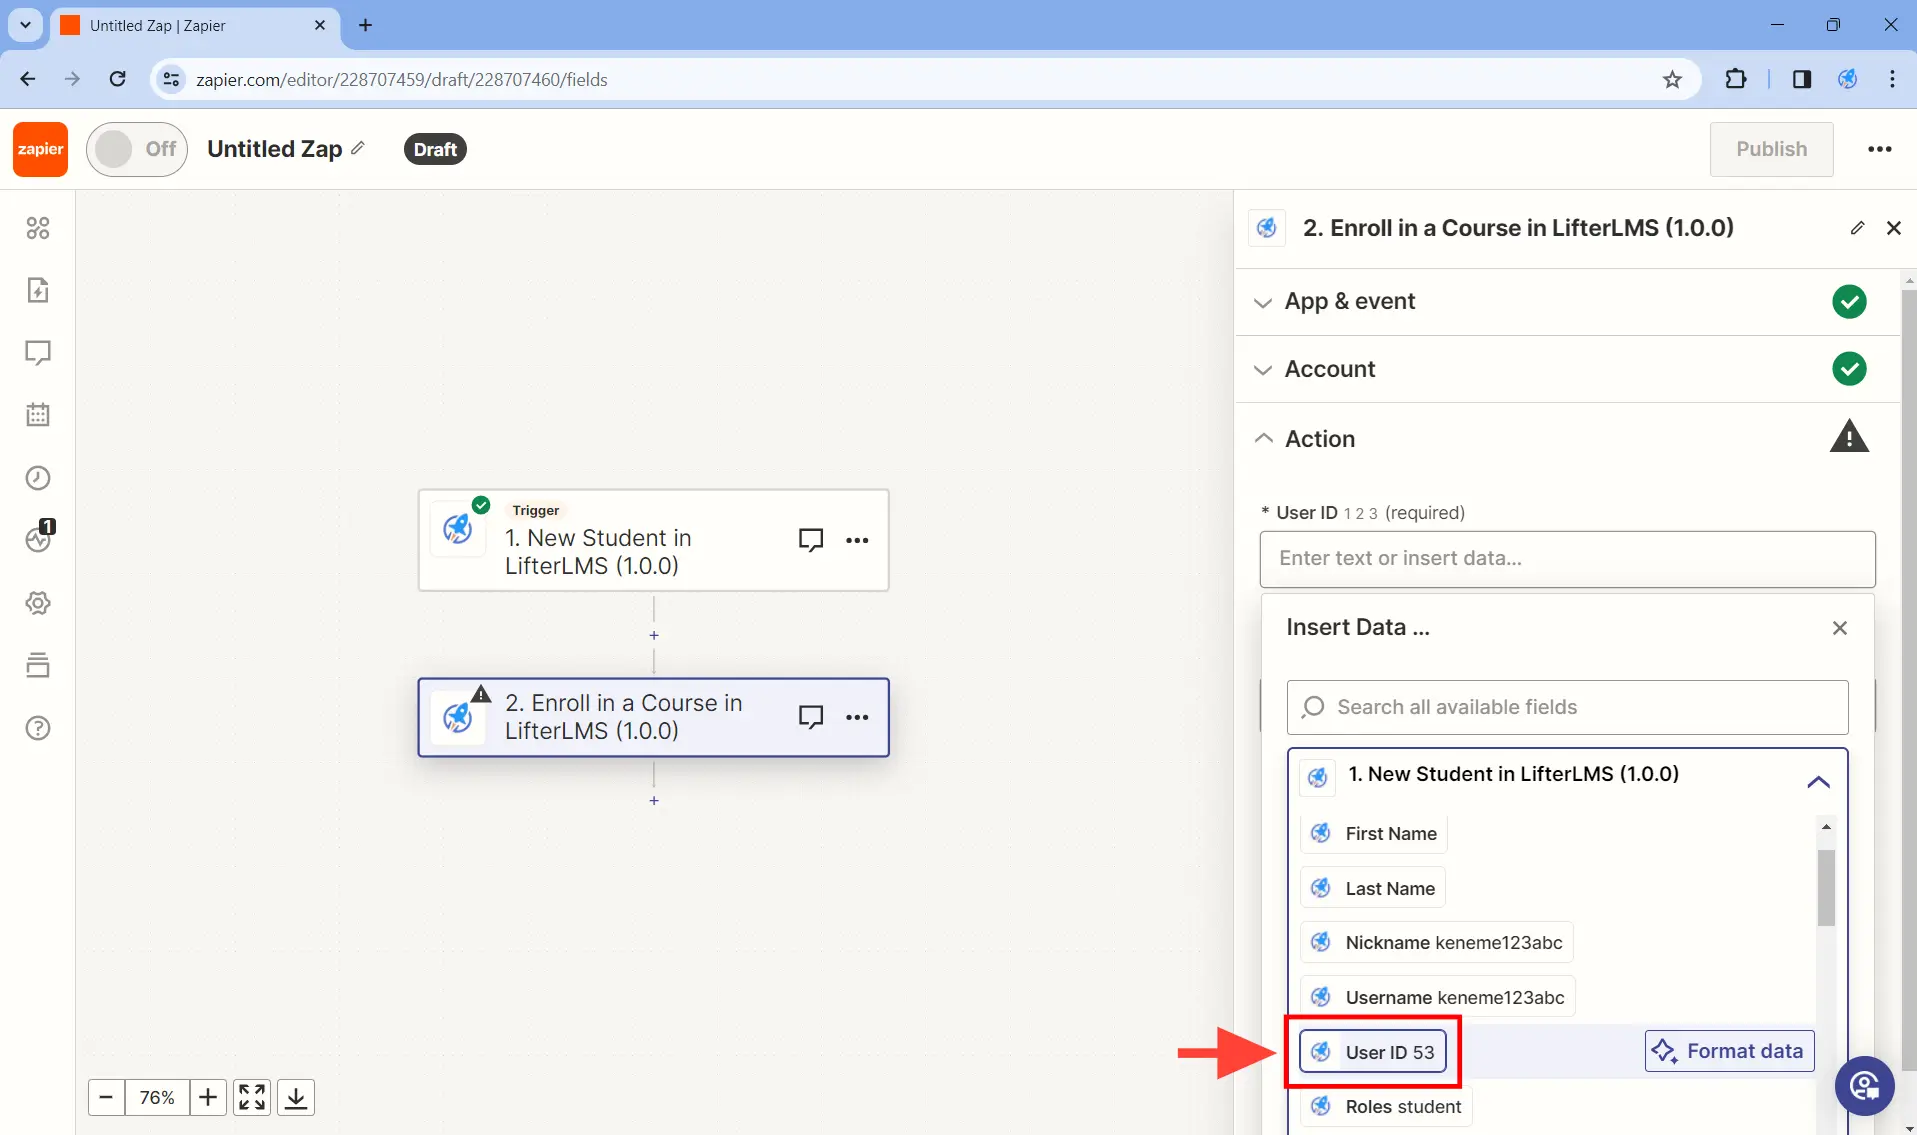Open the calendar schedule icon in sidebar
1917x1135 pixels.
tap(38, 415)
